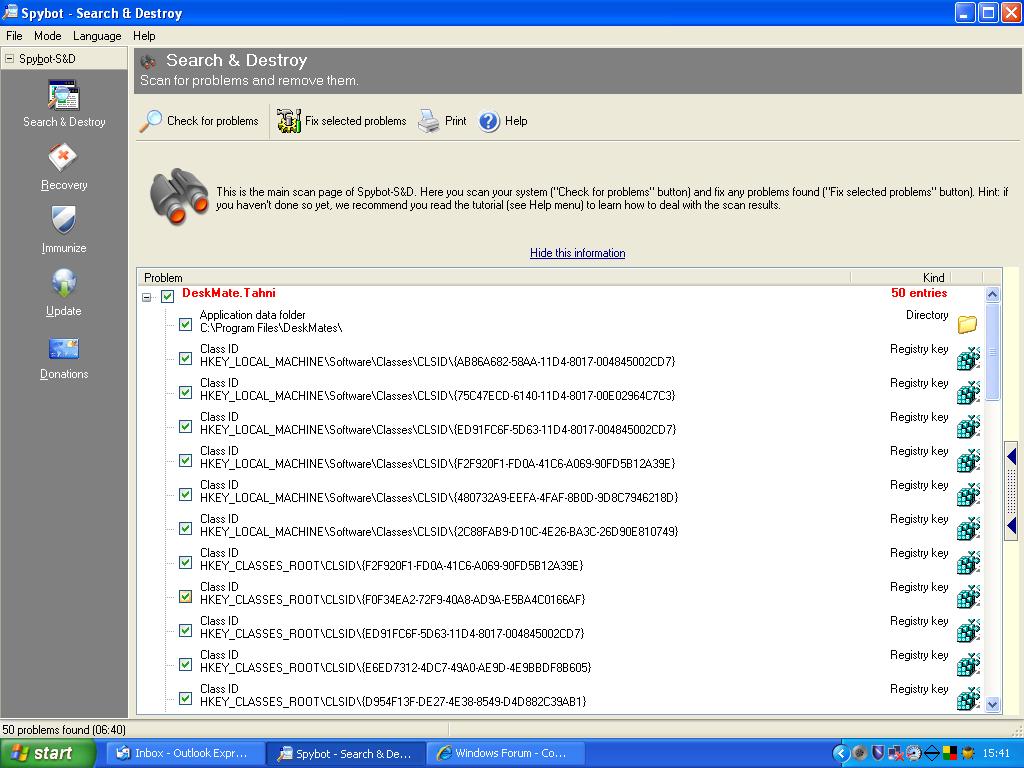Toggle checkbox for HKEY_LOCAL_MACHINE ED91FC6F entry
The image size is (1024, 768).
point(185,426)
